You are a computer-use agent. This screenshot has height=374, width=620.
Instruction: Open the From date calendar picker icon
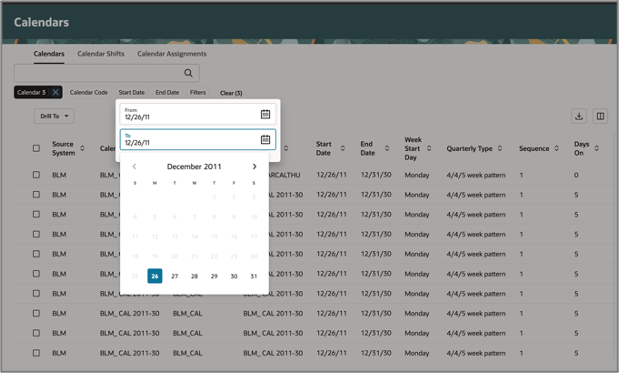tap(265, 114)
